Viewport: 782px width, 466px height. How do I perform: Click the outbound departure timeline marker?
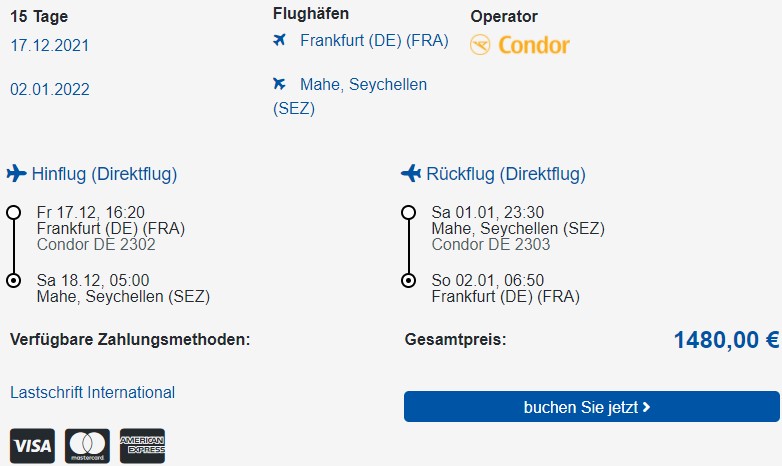point(13,213)
